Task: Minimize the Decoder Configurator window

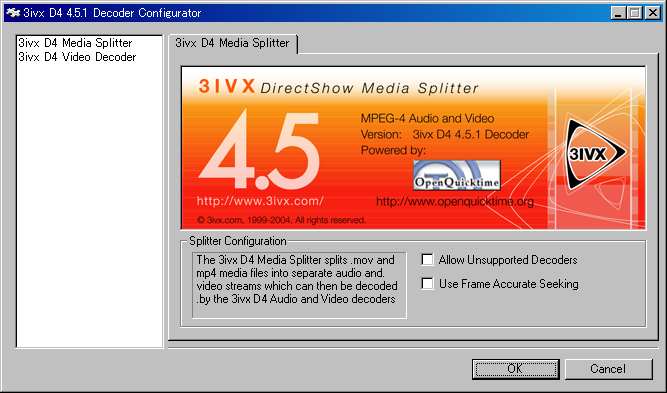Action: click(619, 13)
